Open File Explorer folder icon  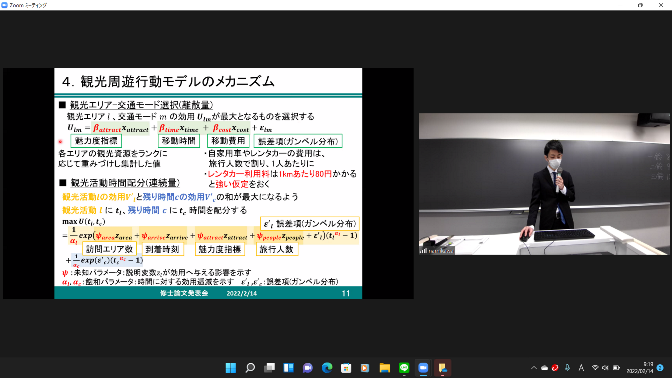pos(384,368)
